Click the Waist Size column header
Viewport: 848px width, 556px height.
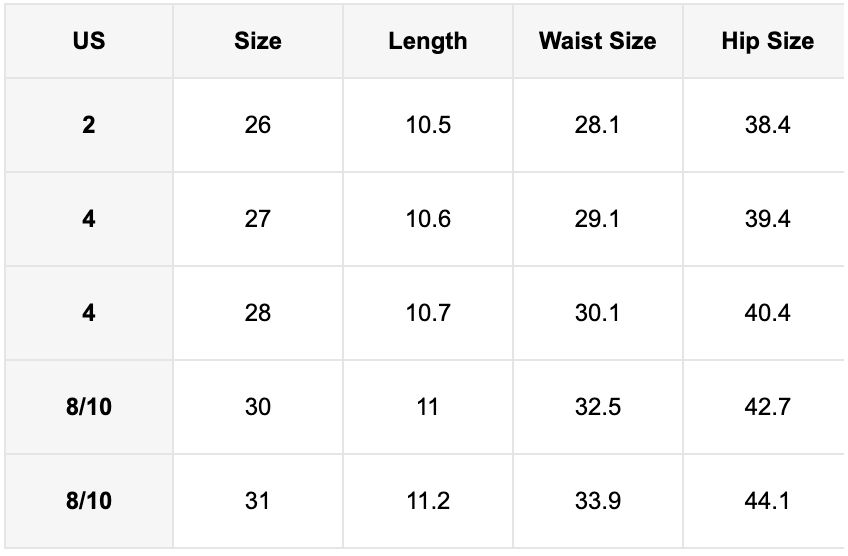tap(598, 41)
